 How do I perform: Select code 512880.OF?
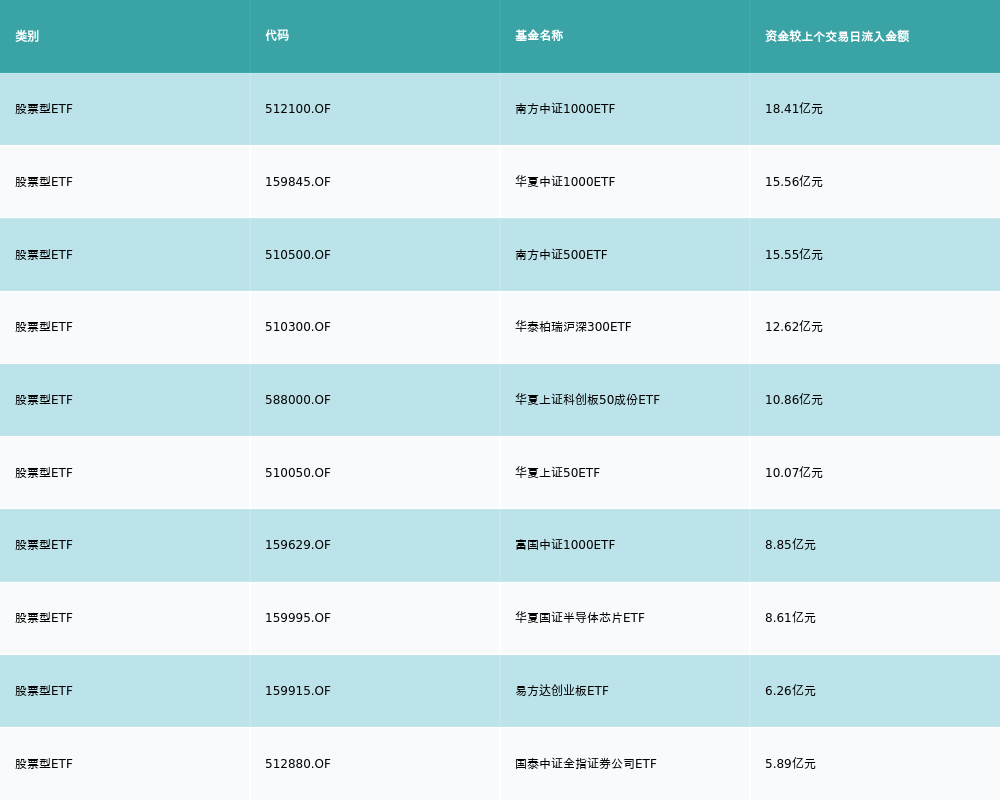pos(298,764)
